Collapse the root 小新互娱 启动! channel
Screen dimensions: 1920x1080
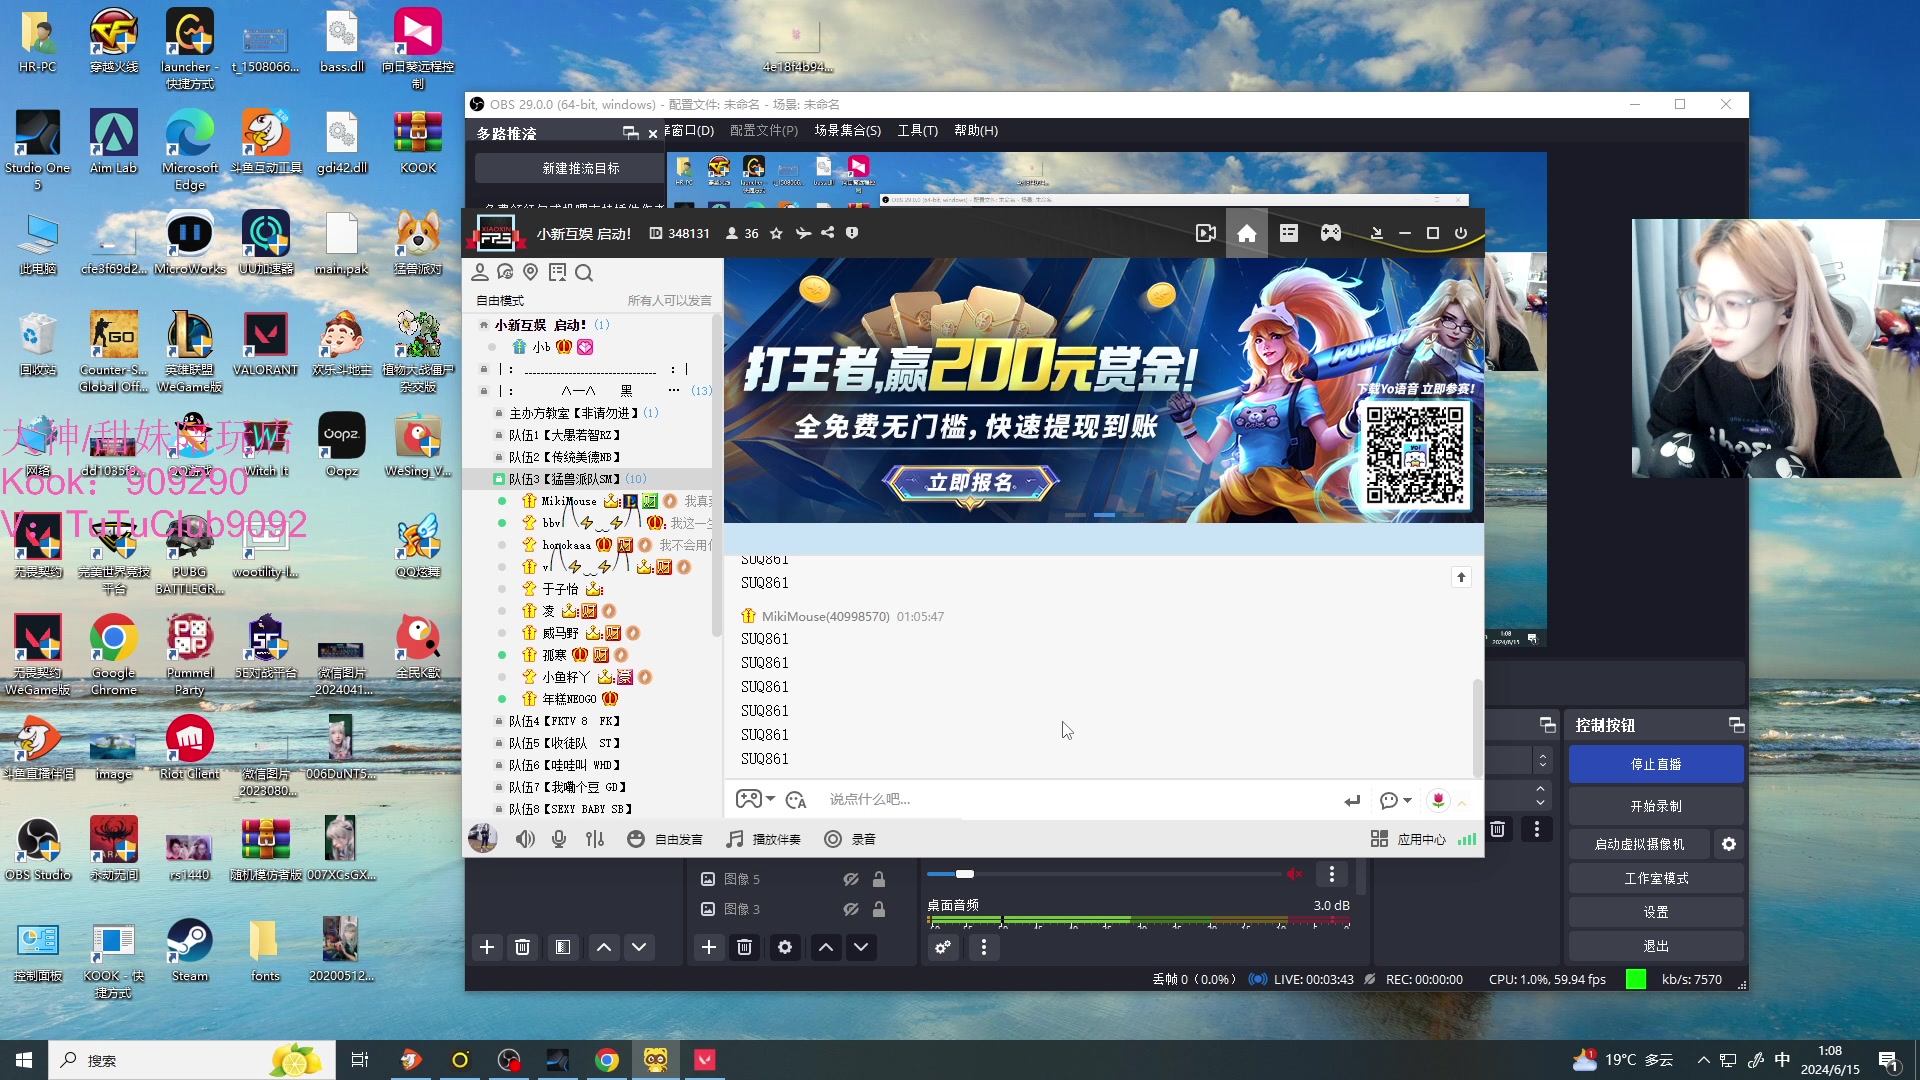tap(484, 325)
